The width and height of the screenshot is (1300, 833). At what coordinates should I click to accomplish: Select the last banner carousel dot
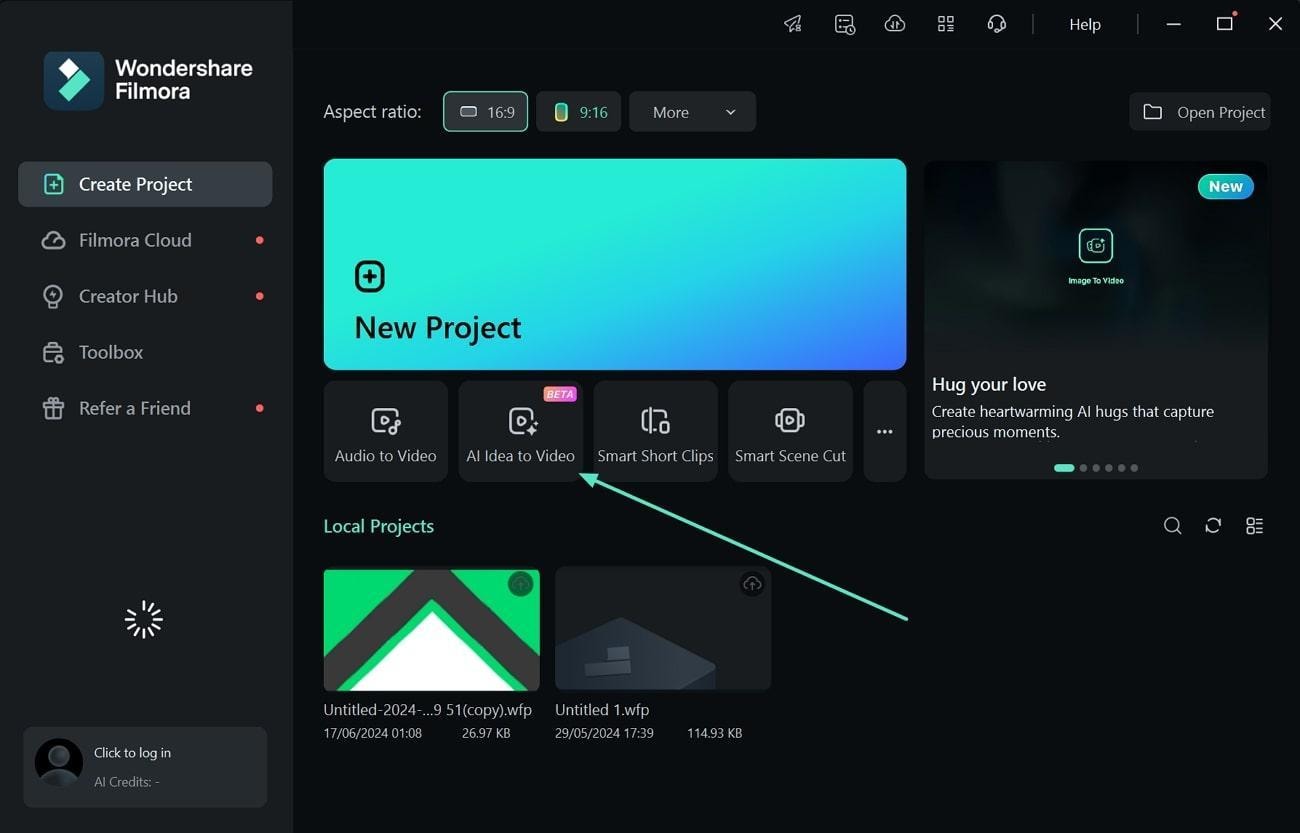[x=1134, y=468]
